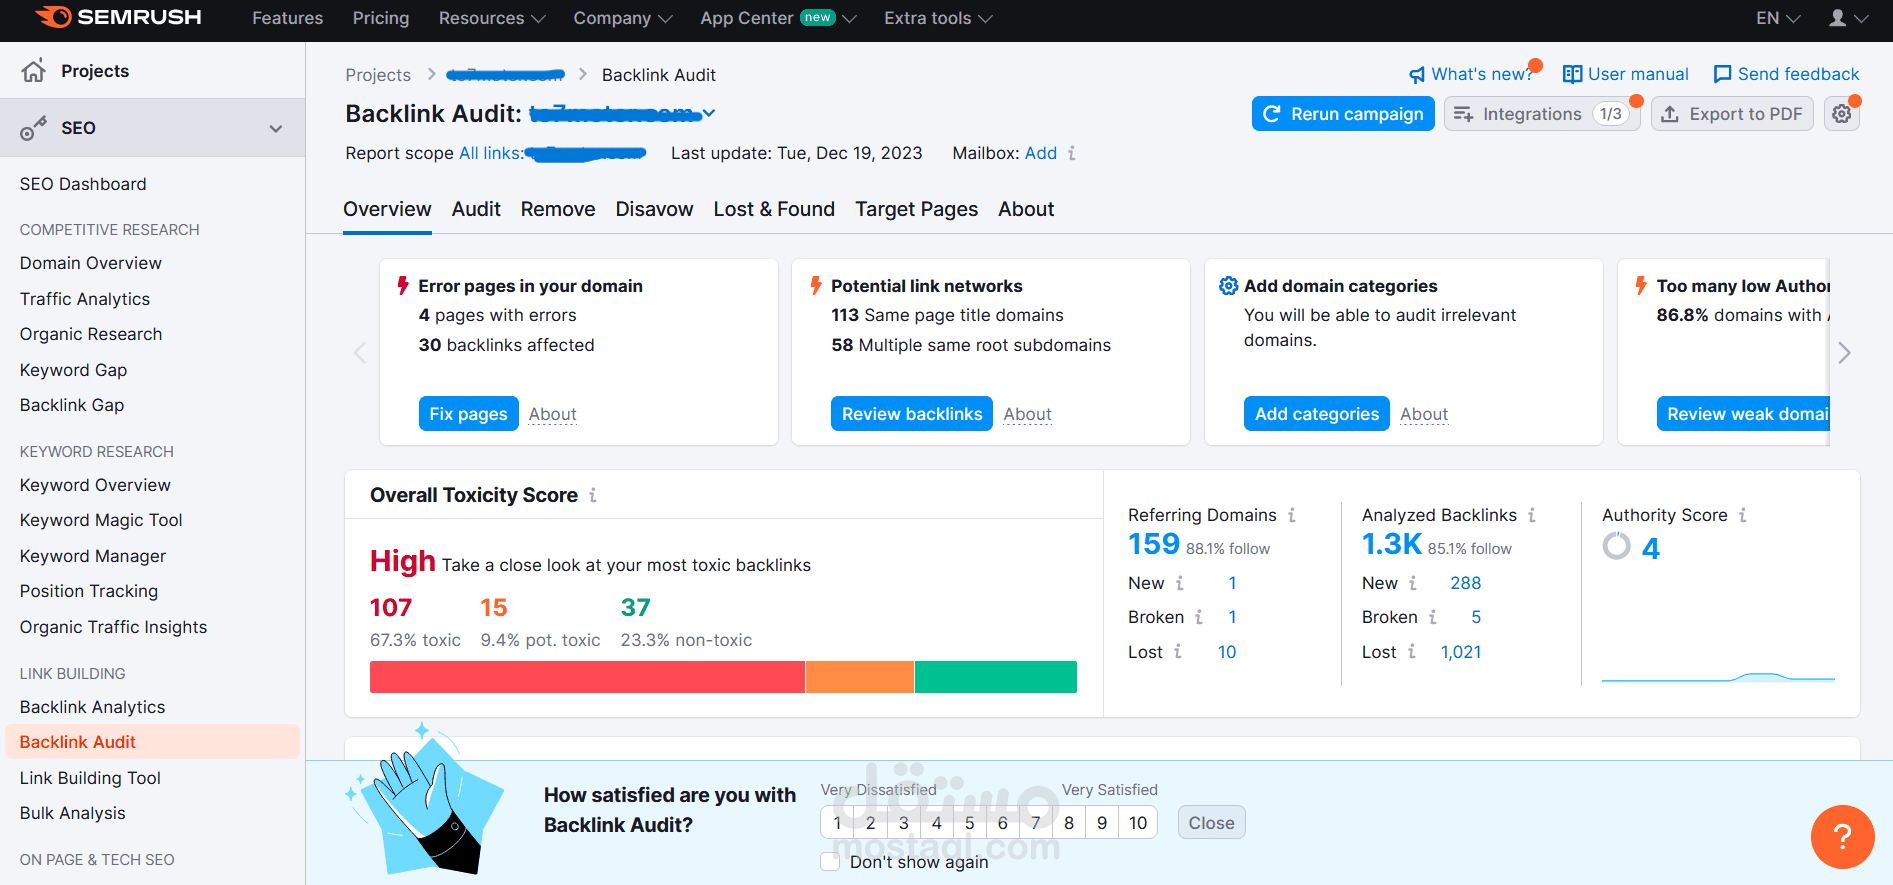The height and width of the screenshot is (885, 1893).
Task: Click the red toxic segment of toxicity bar
Action: tap(587, 677)
